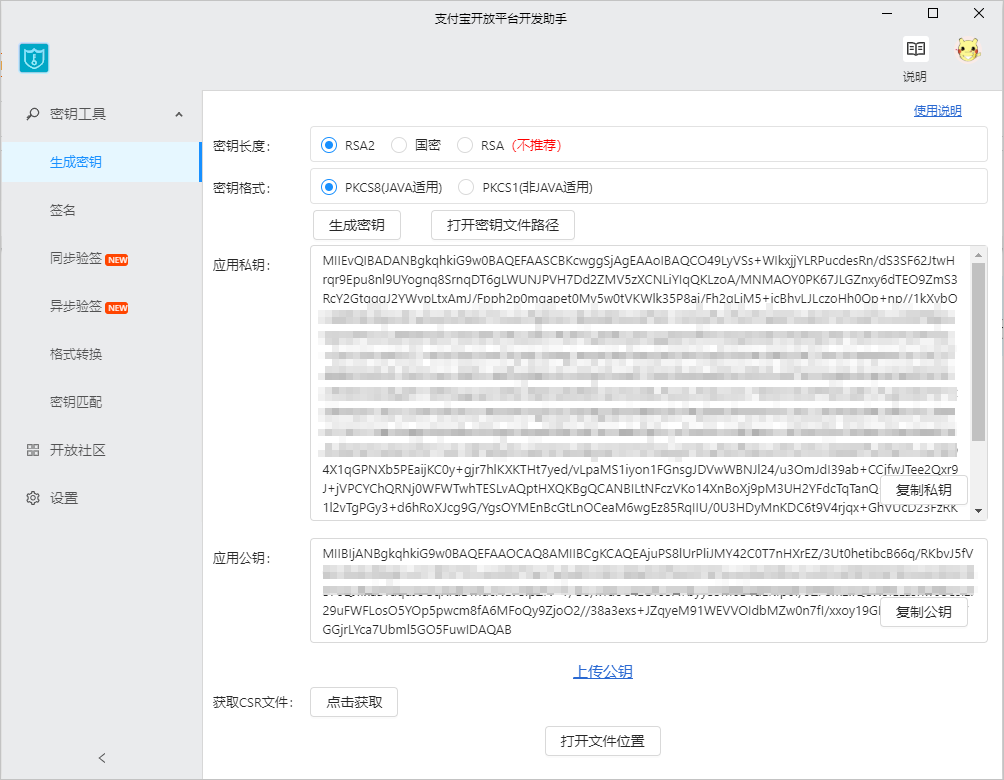Image resolution: width=1004 pixels, height=780 pixels.
Task: Click the 复制私钥 button
Action: tap(923, 491)
